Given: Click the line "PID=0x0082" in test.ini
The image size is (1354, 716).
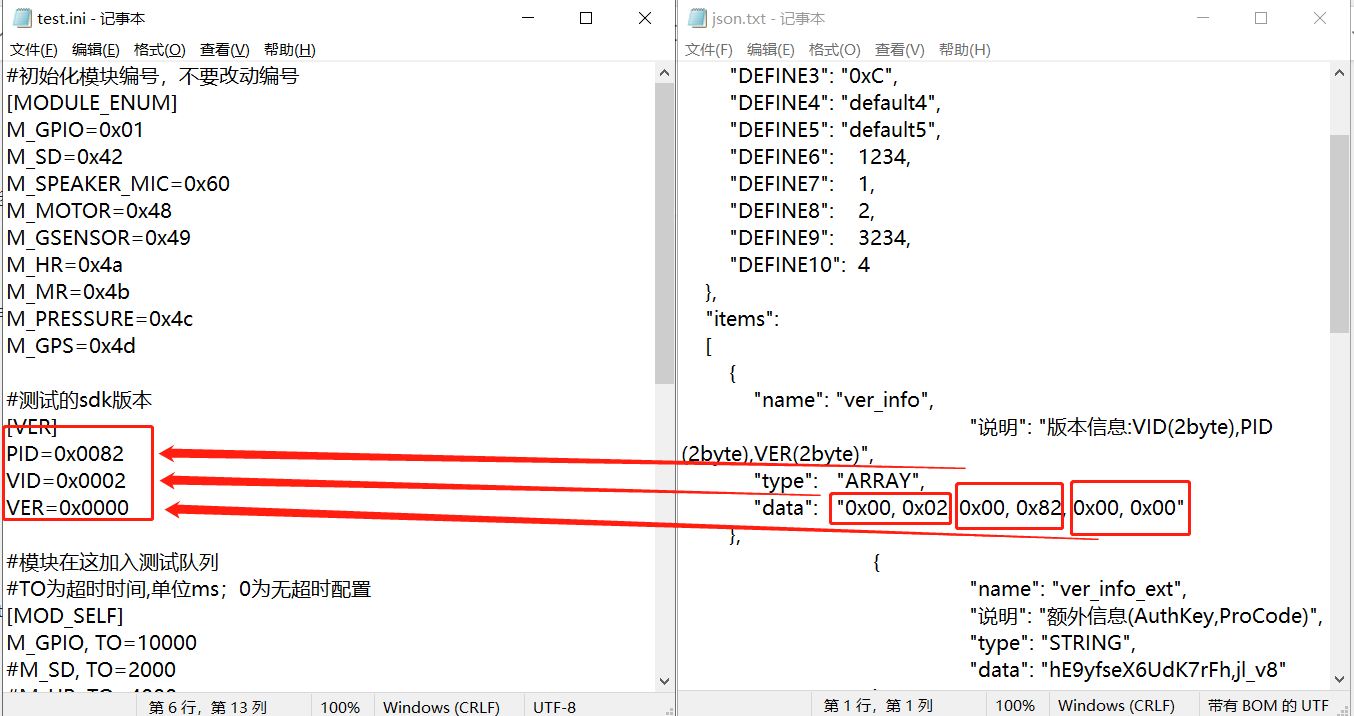Looking at the screenshot, I should 65,454.
